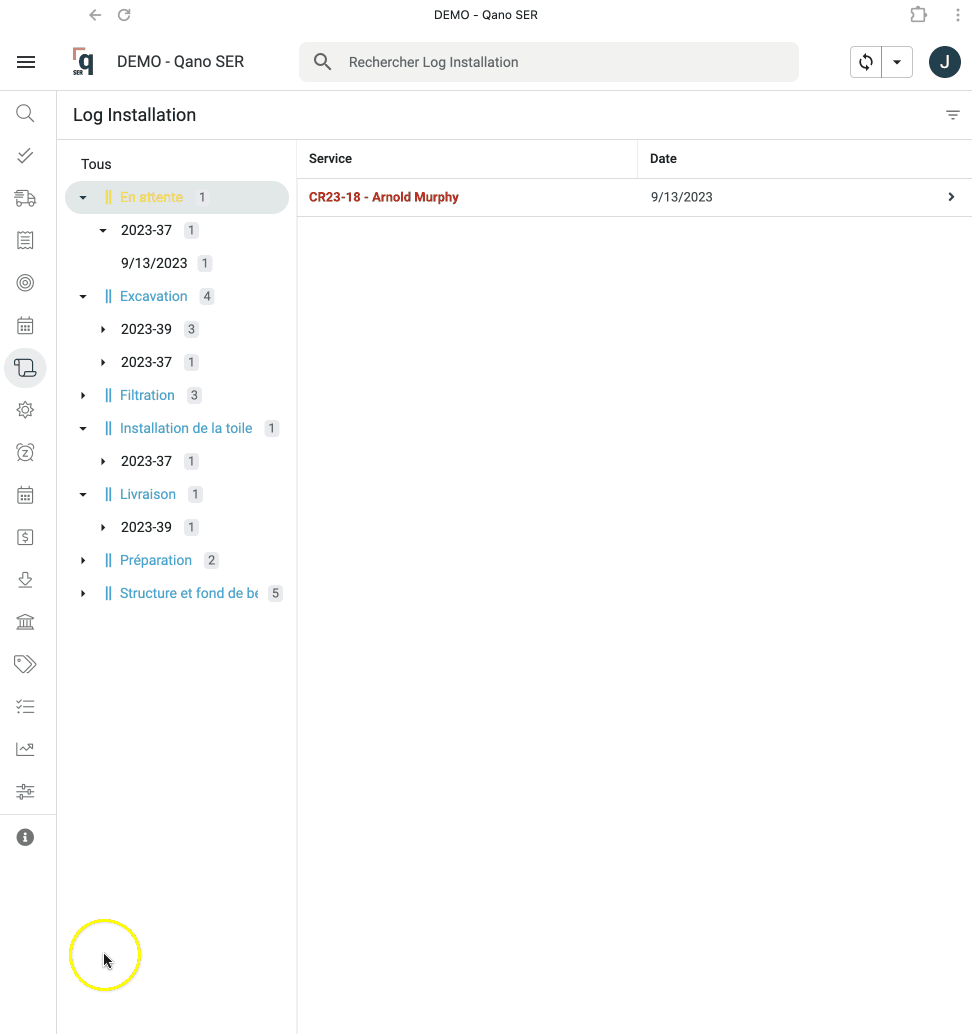Open the bank building sidebar icon
This screenshot has width=972, height=1034.
(25, 622)
